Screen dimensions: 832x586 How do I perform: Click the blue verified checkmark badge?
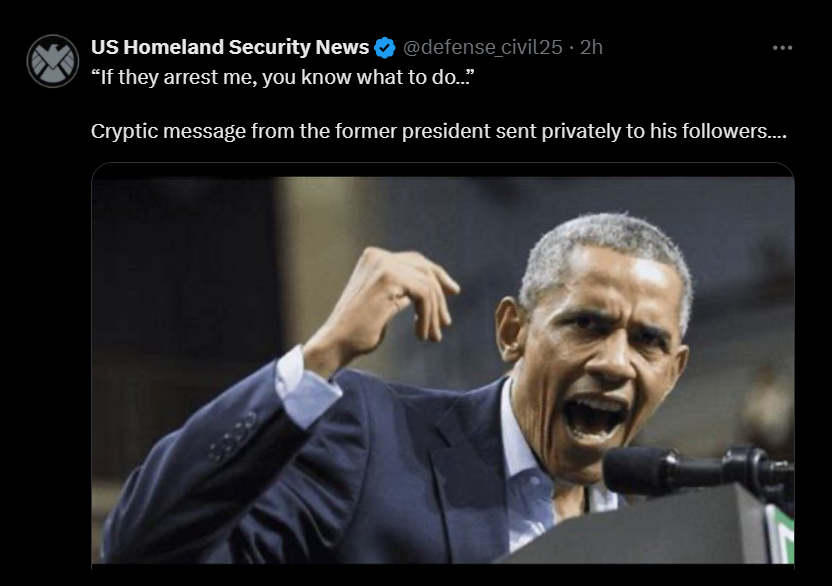point(385,47)
